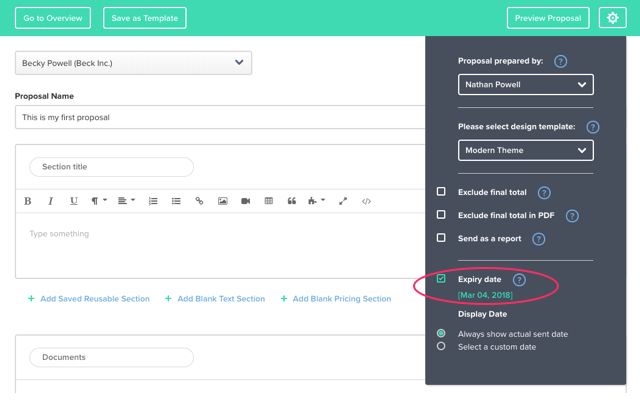
Task: Open the Becky Powell client dropdown
Action: 133,63
